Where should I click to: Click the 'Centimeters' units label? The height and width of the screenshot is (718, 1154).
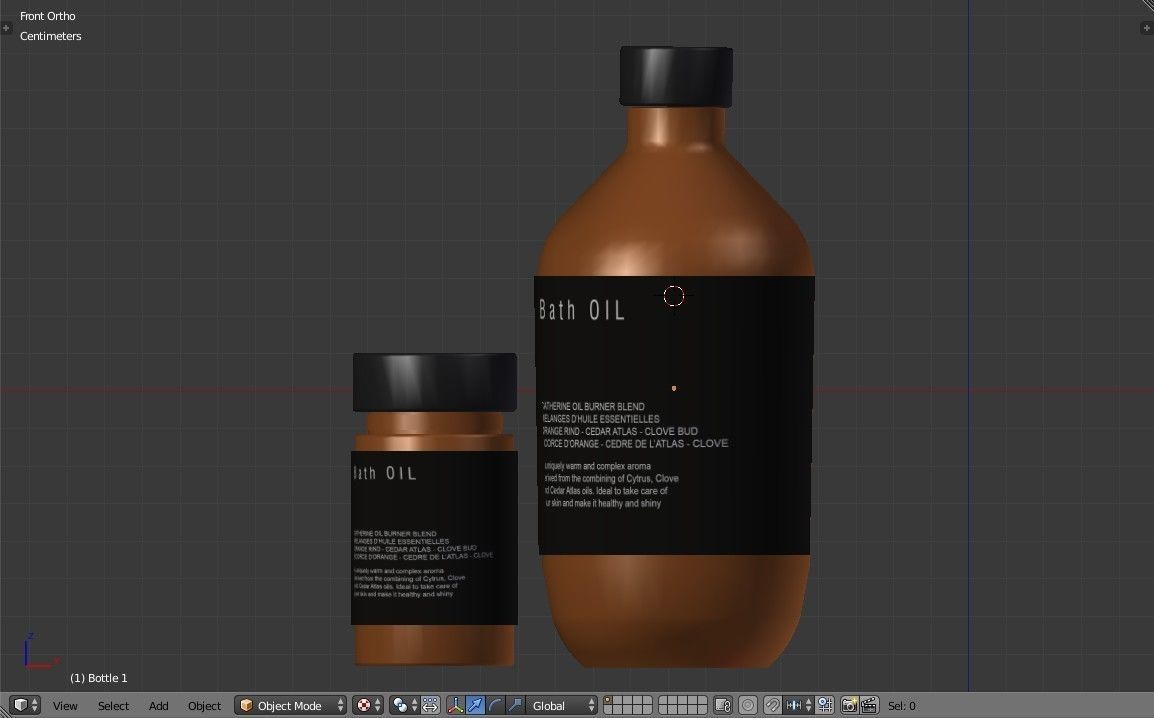(x=51, y=35)
